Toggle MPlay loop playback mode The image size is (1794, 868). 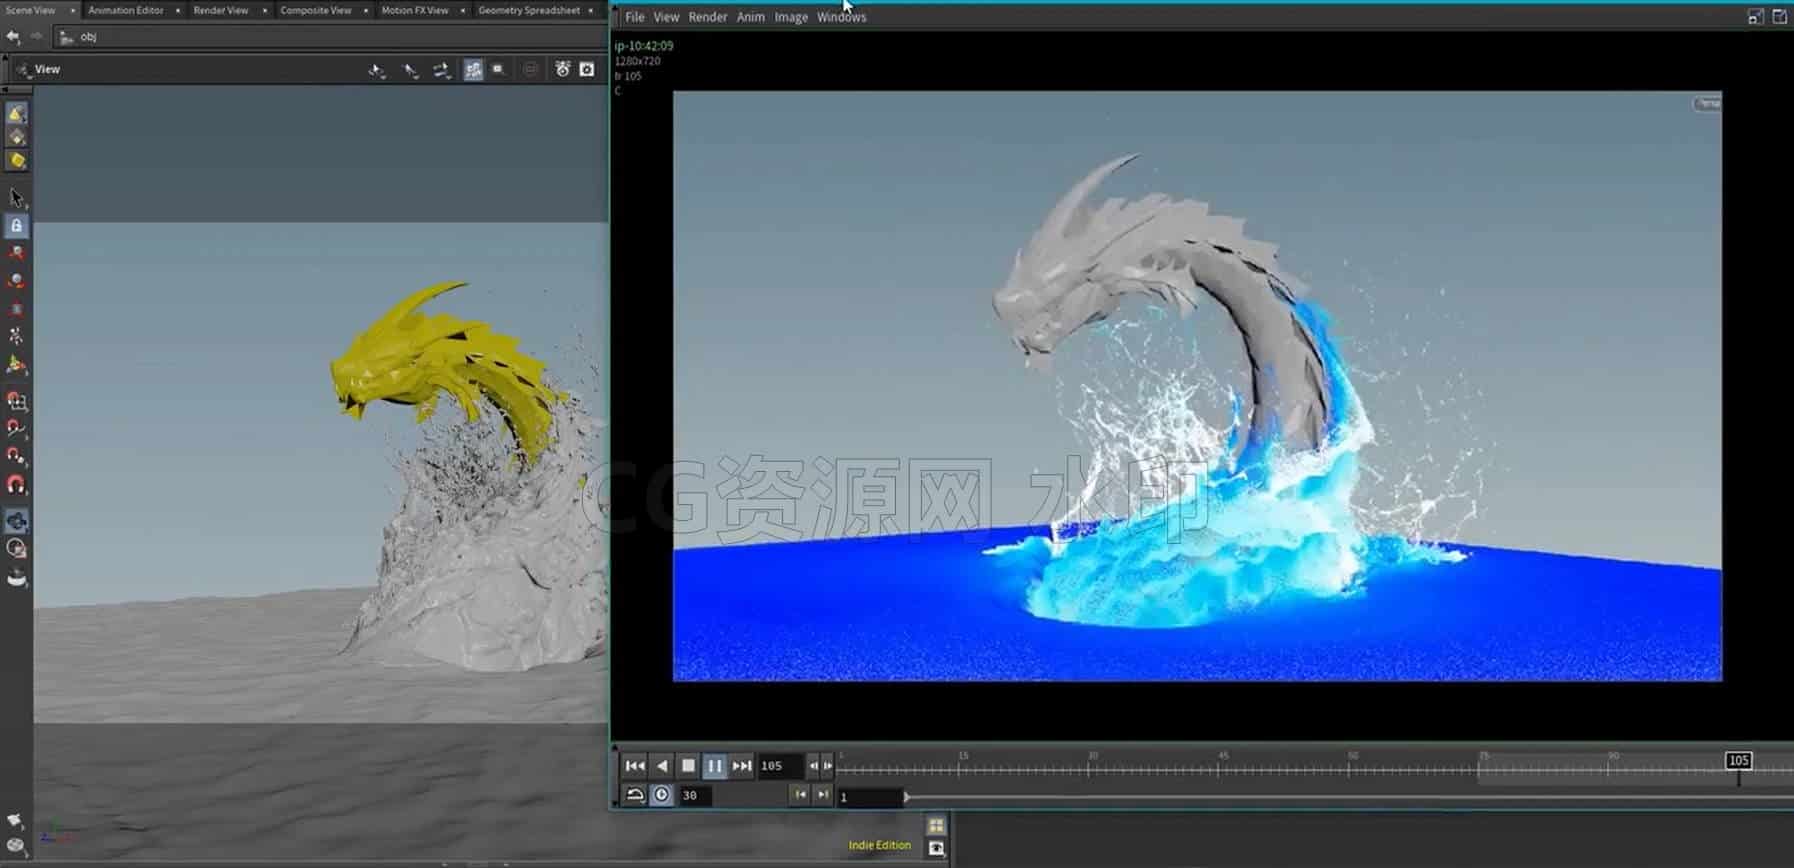pos(635,795)
